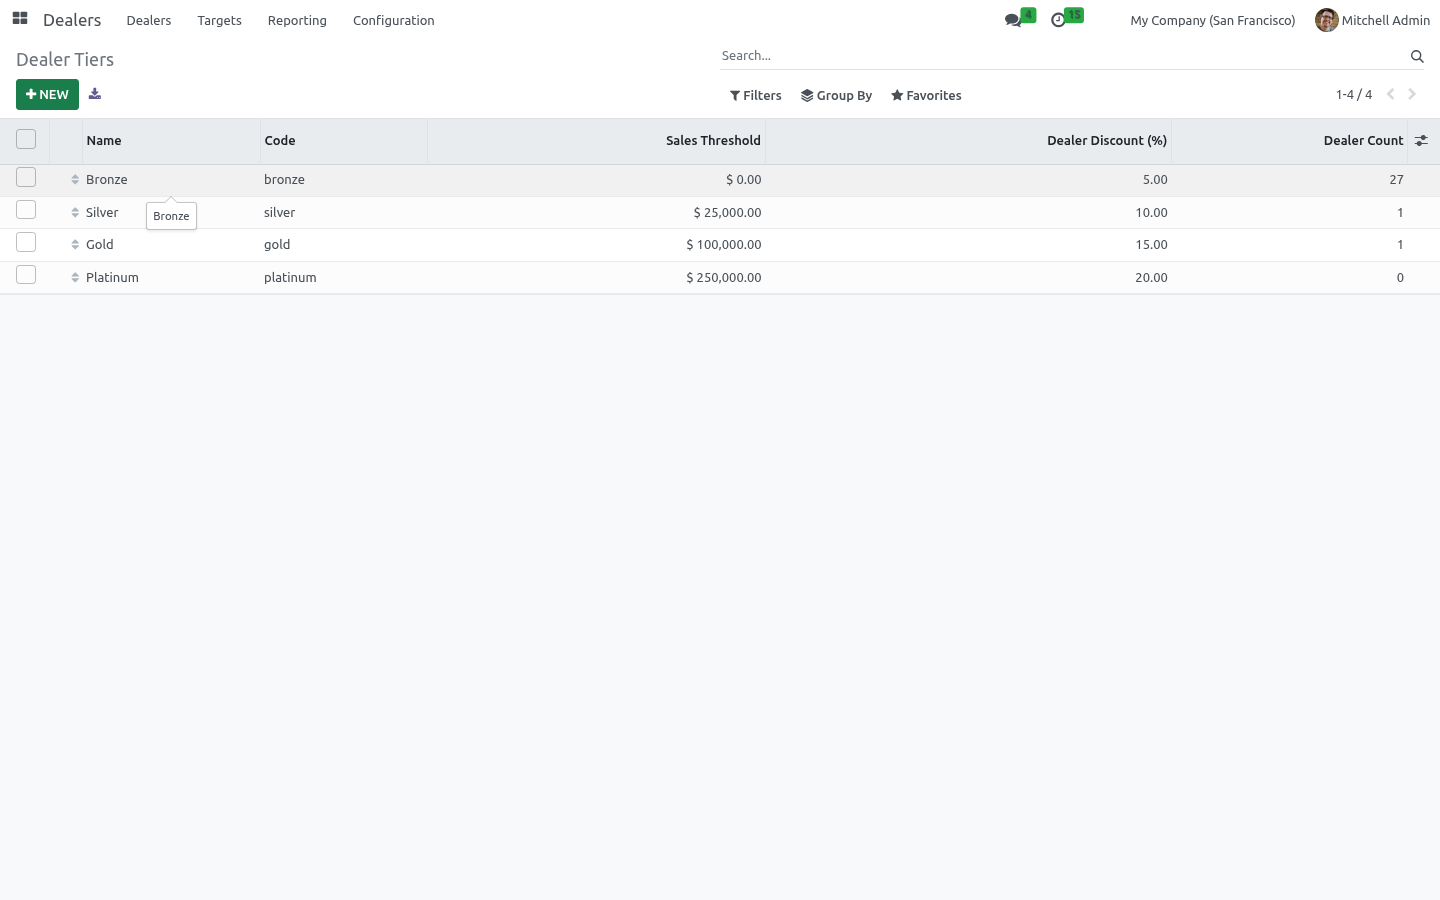Screen dimensions: 1440x900
Task: Click the 1-4 / 4 pager counter
Action: point(1354,94)
